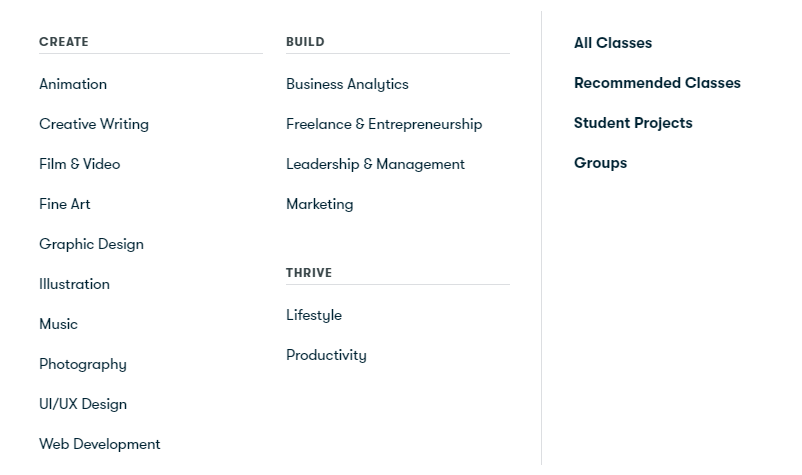Open the Lifestyle category

click(314, 315)
